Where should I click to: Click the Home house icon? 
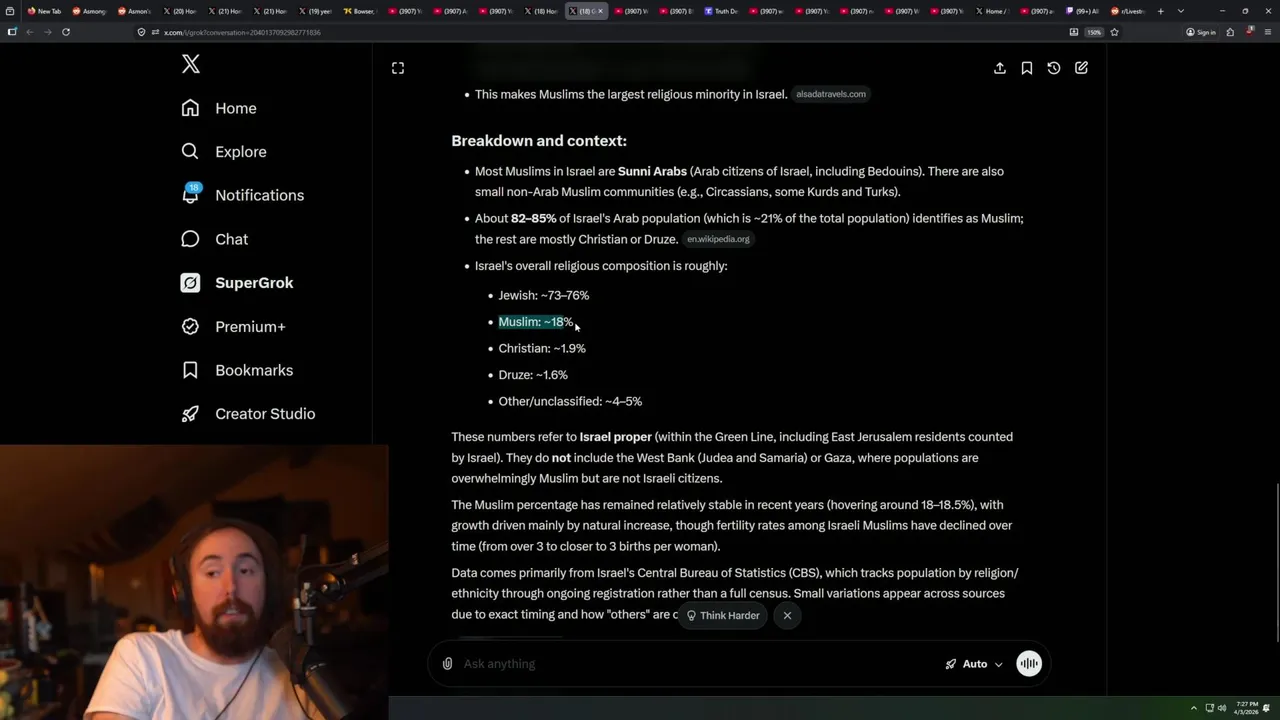190,108
